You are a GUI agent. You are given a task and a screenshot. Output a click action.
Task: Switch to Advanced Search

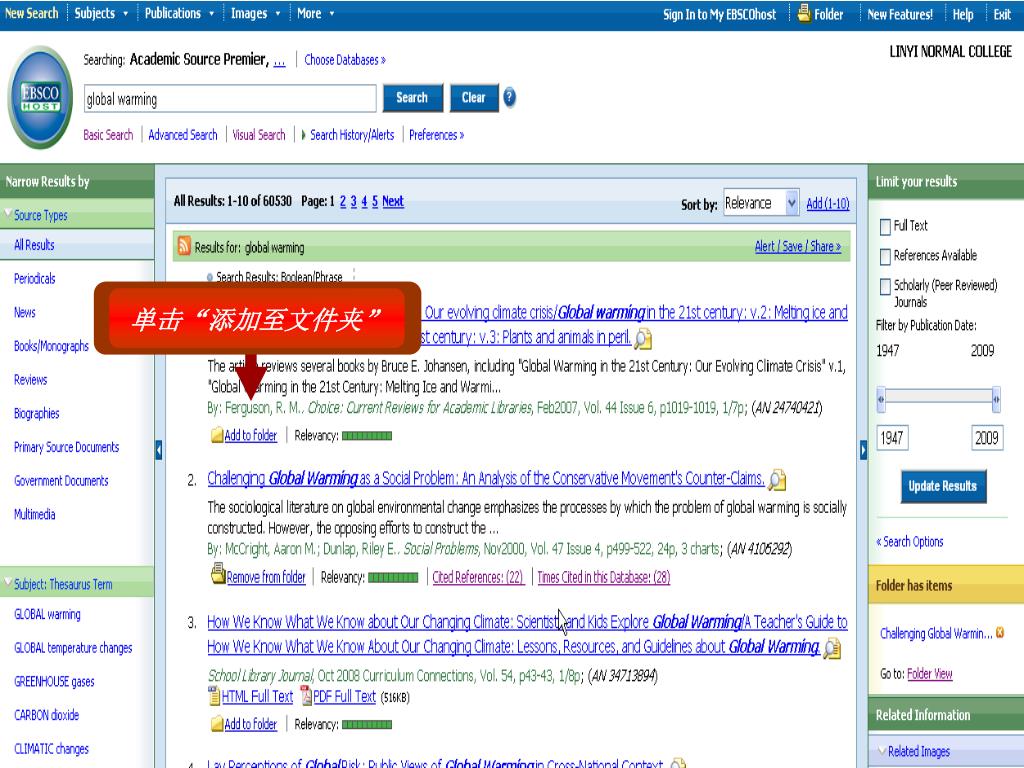click(x=183, y=135)
